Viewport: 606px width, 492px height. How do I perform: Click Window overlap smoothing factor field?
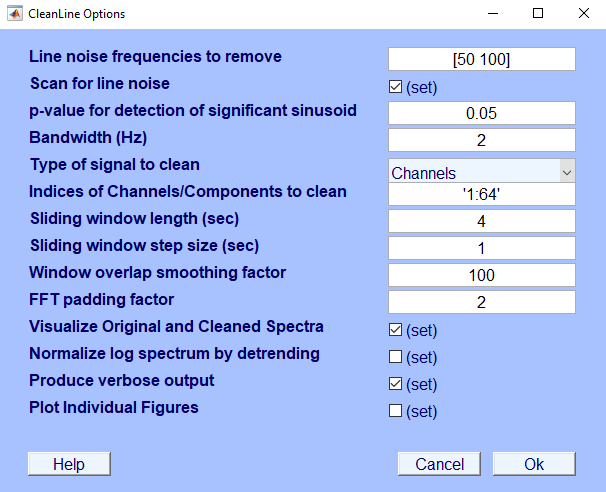click(481, 275)
